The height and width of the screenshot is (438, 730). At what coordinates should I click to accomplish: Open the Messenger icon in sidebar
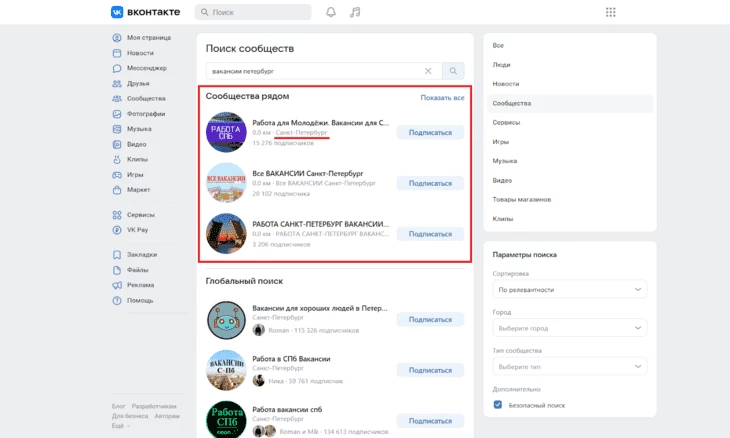(x=117, y=68)
